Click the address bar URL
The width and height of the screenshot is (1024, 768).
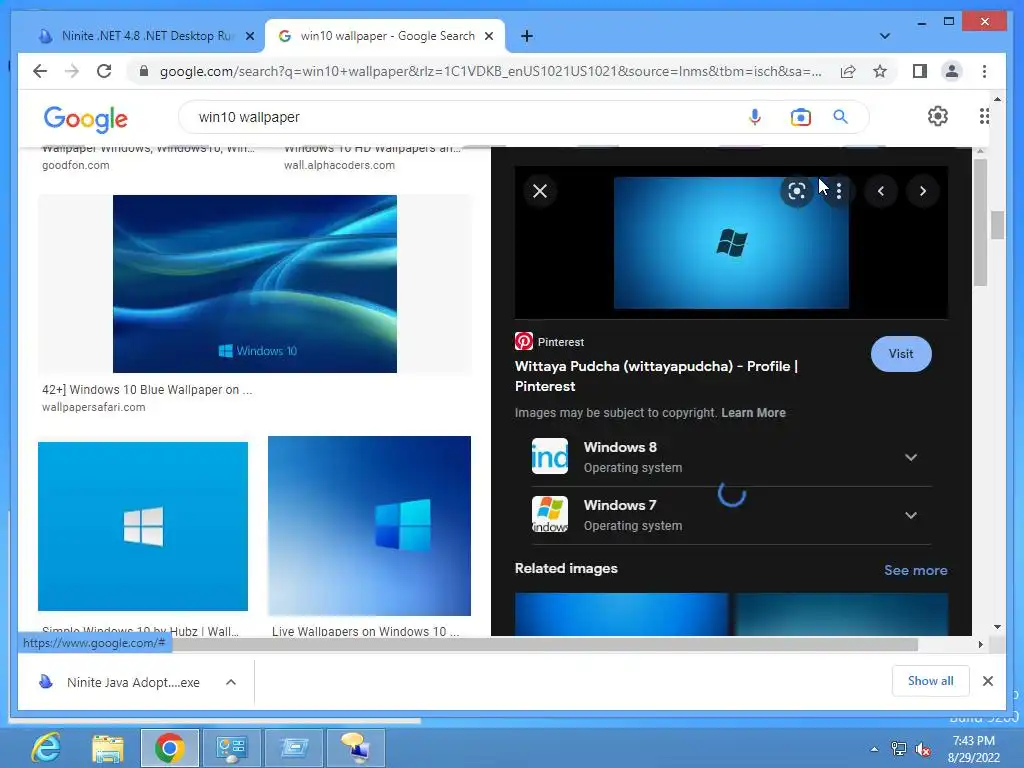pos(490,71)
